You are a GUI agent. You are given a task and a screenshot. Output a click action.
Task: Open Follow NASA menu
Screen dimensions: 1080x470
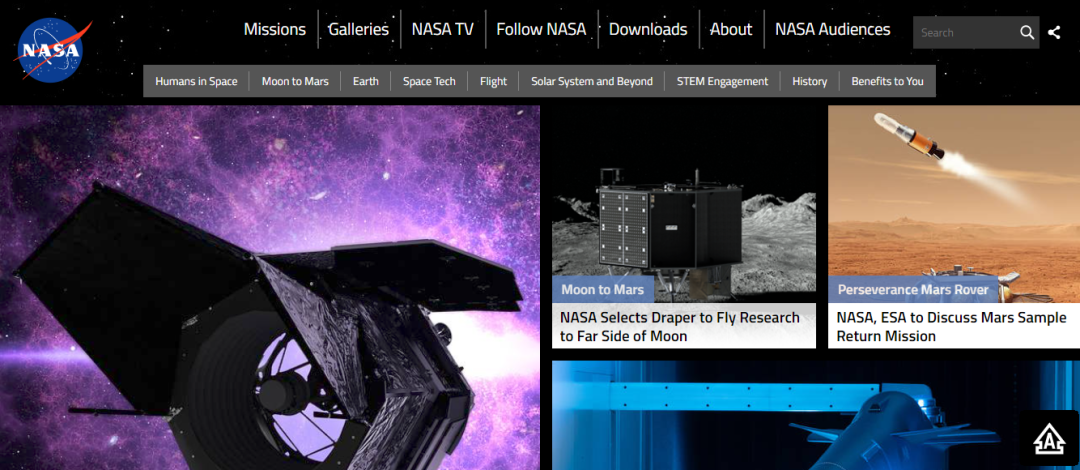(x=541, y=30)
